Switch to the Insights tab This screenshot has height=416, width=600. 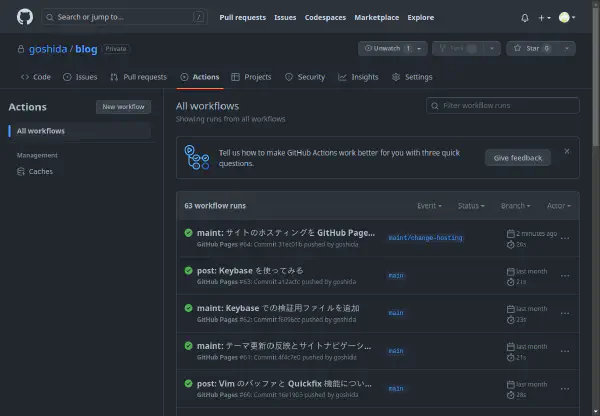(x=358, y=77)
